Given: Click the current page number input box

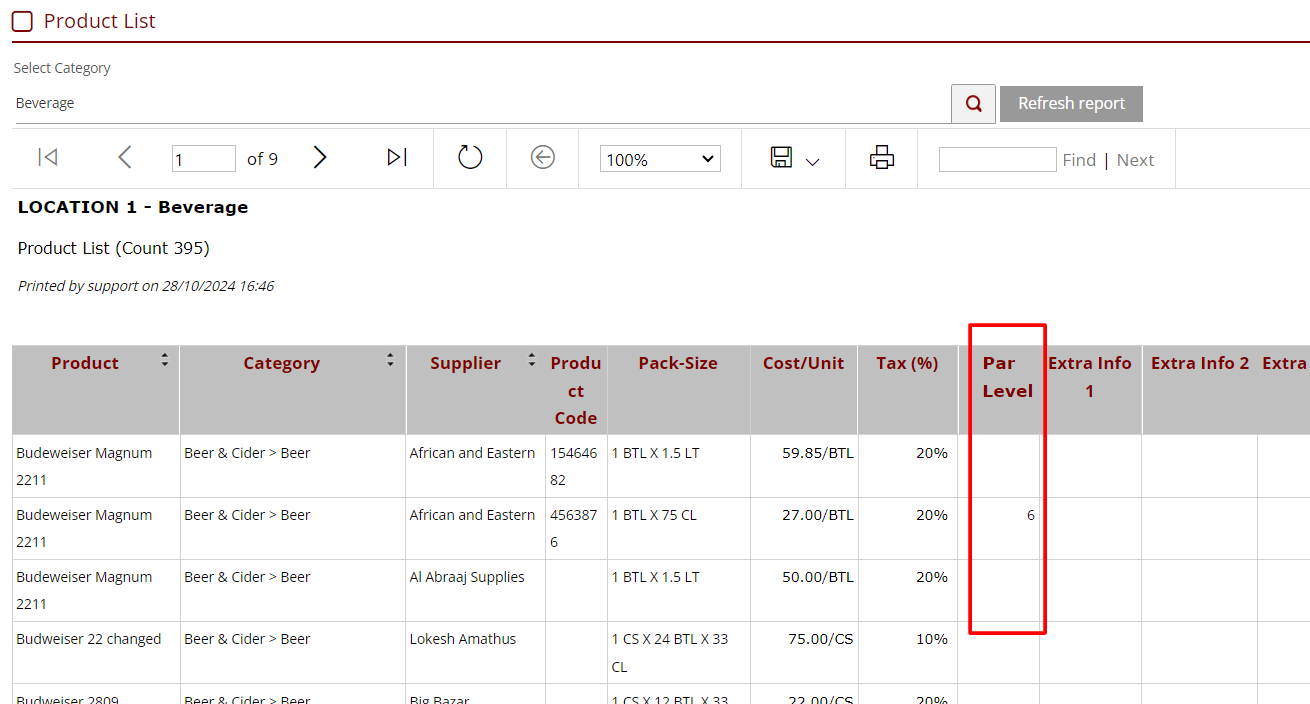Looking at the screenshot, I should click(204, 159).
